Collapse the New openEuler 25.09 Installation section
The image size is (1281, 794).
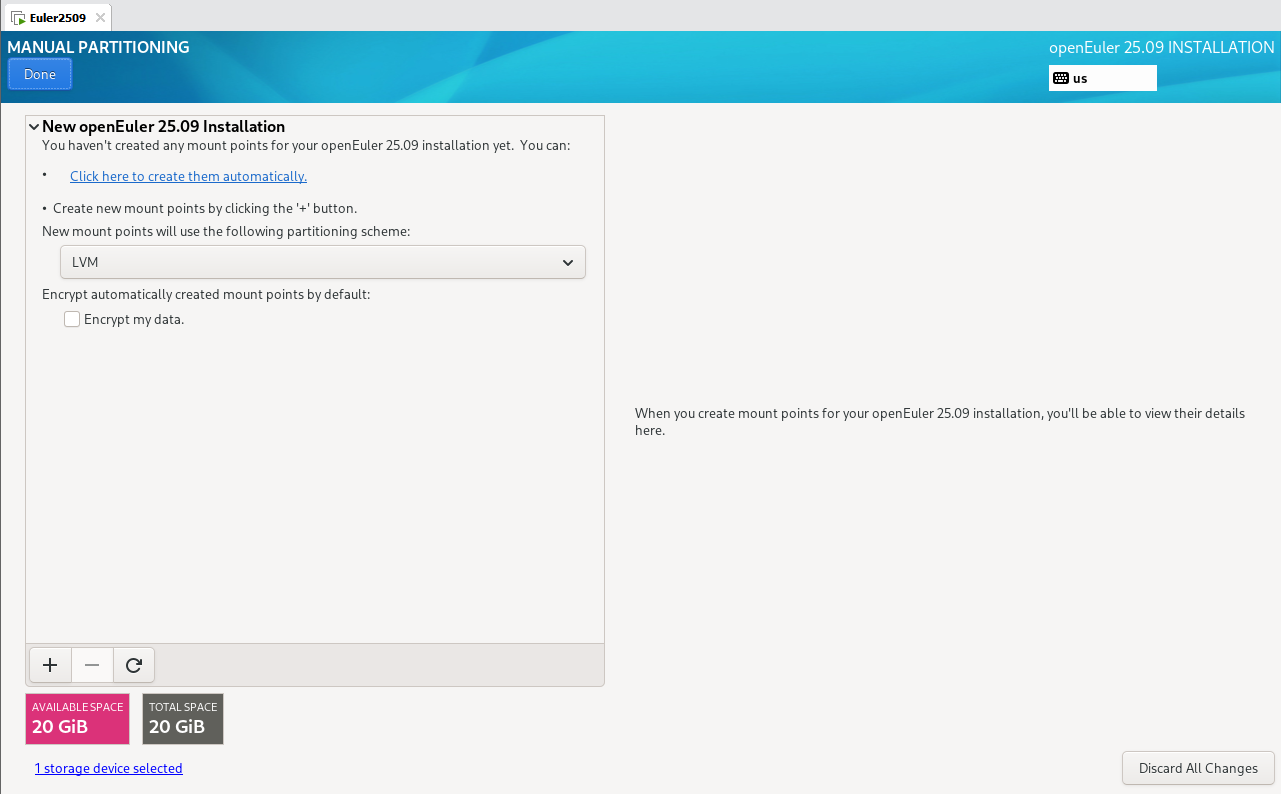34,127
